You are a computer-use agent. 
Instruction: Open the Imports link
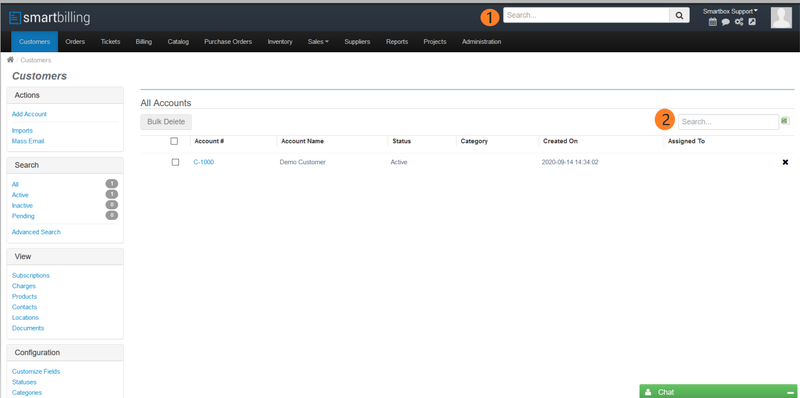[x=22, y=131]
